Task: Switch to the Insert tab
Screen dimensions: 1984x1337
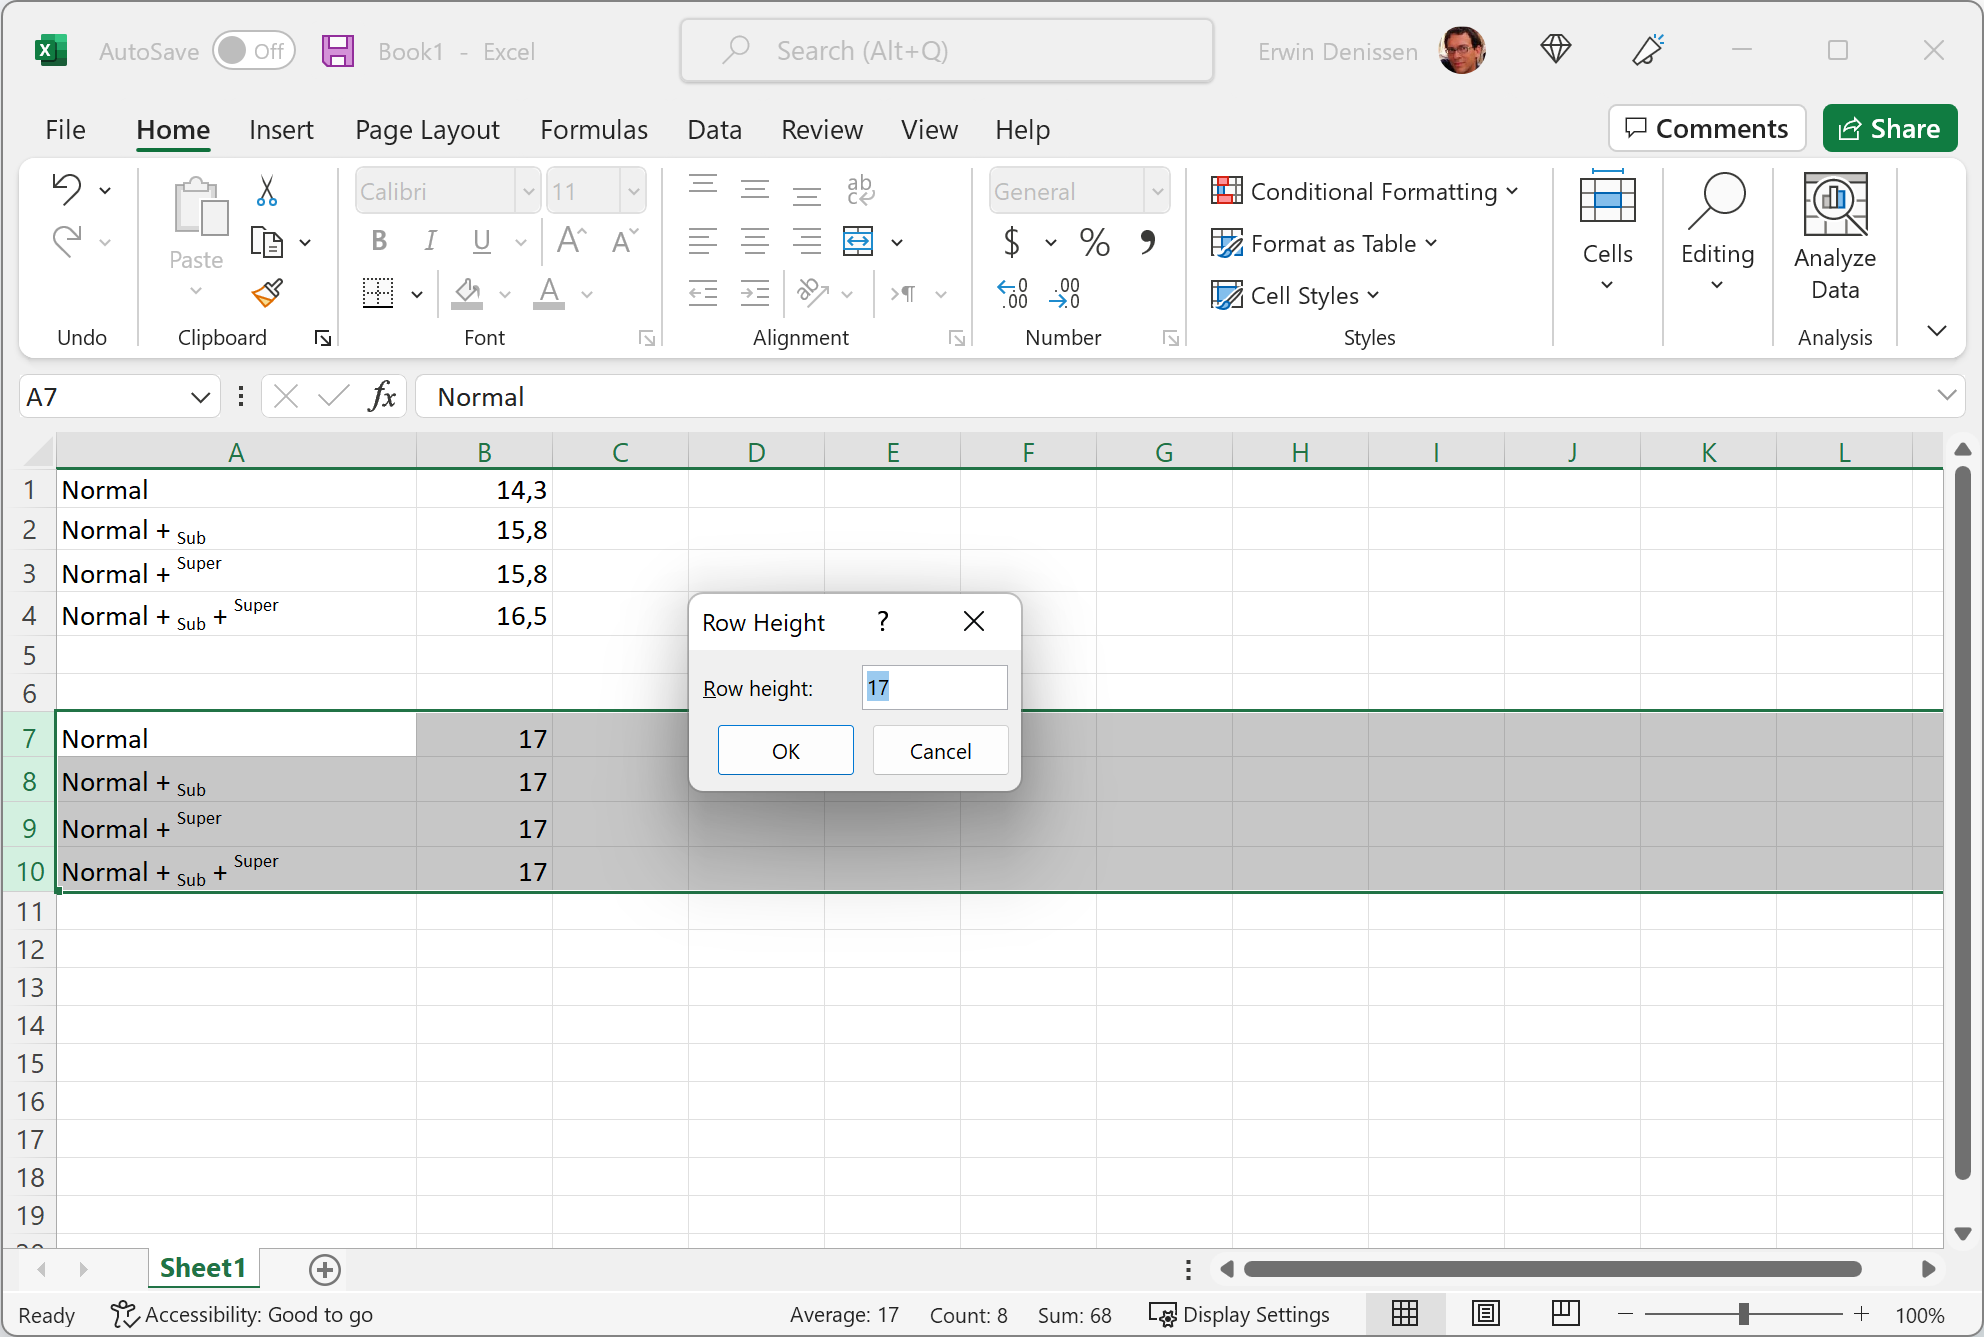Action: [281, 130]
